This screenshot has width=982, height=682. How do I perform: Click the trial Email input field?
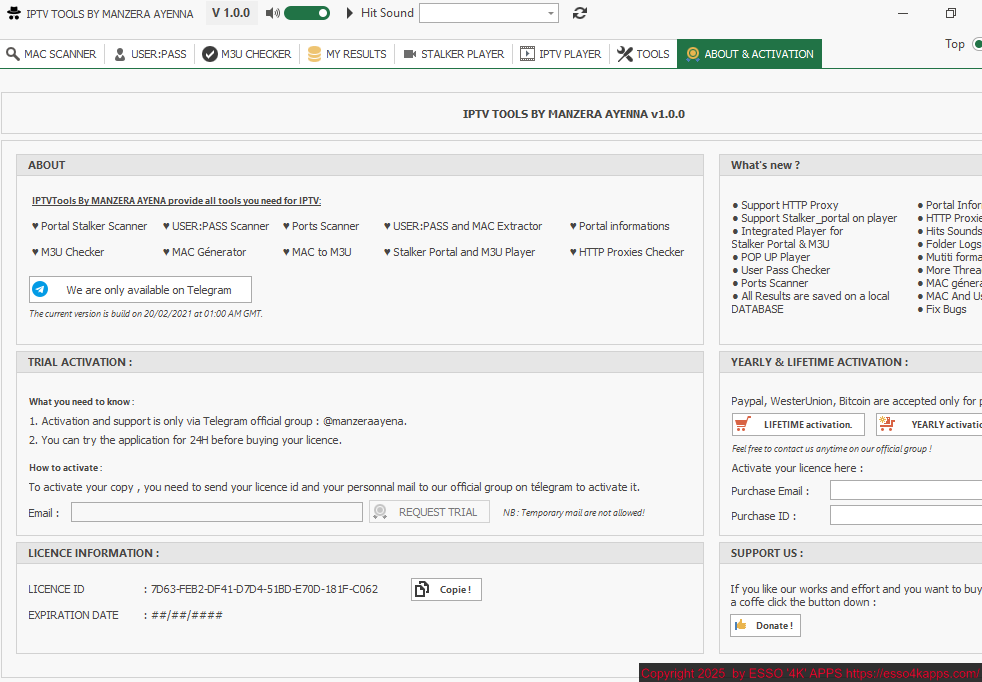[x=217, y=512]
